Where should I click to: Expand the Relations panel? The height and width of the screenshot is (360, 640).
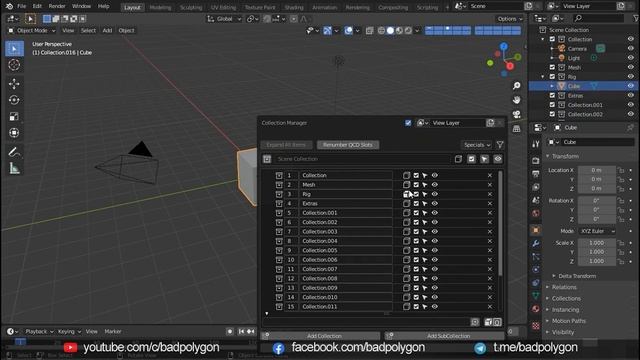(564, 287)
